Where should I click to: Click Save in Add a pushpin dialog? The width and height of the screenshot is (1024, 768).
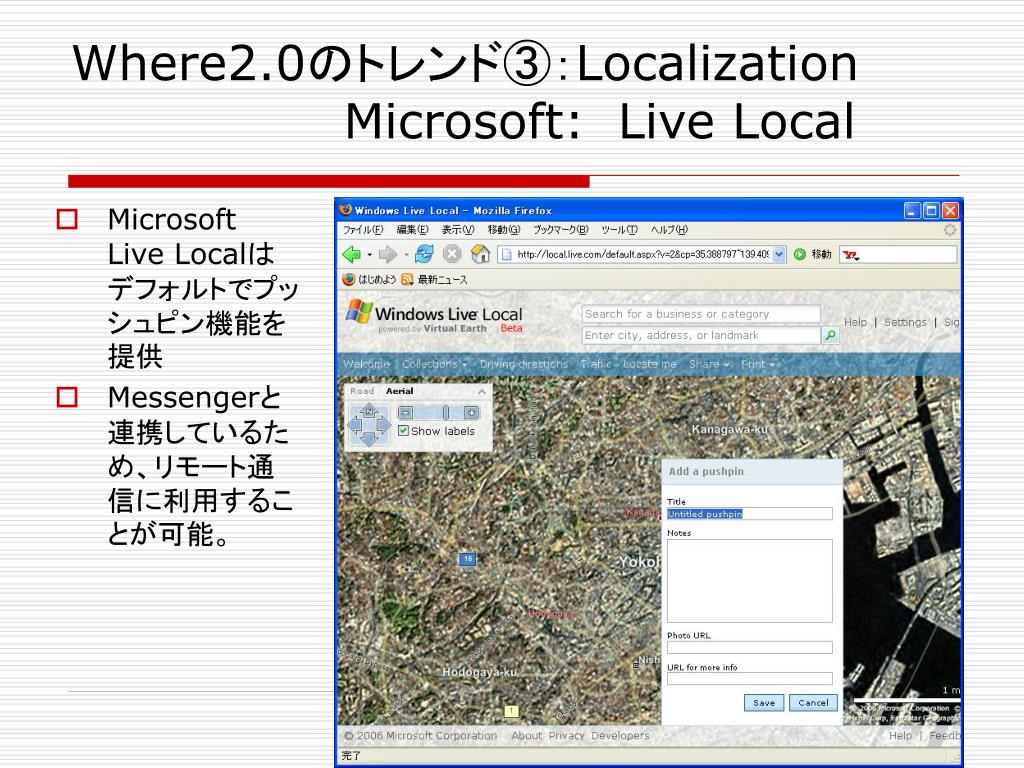click(x=764, y=703)
